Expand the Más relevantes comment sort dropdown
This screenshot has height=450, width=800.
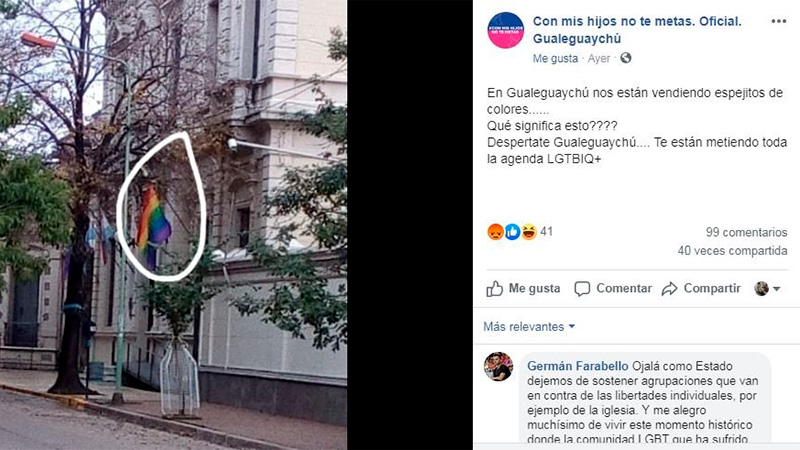(x=529, y=327)
